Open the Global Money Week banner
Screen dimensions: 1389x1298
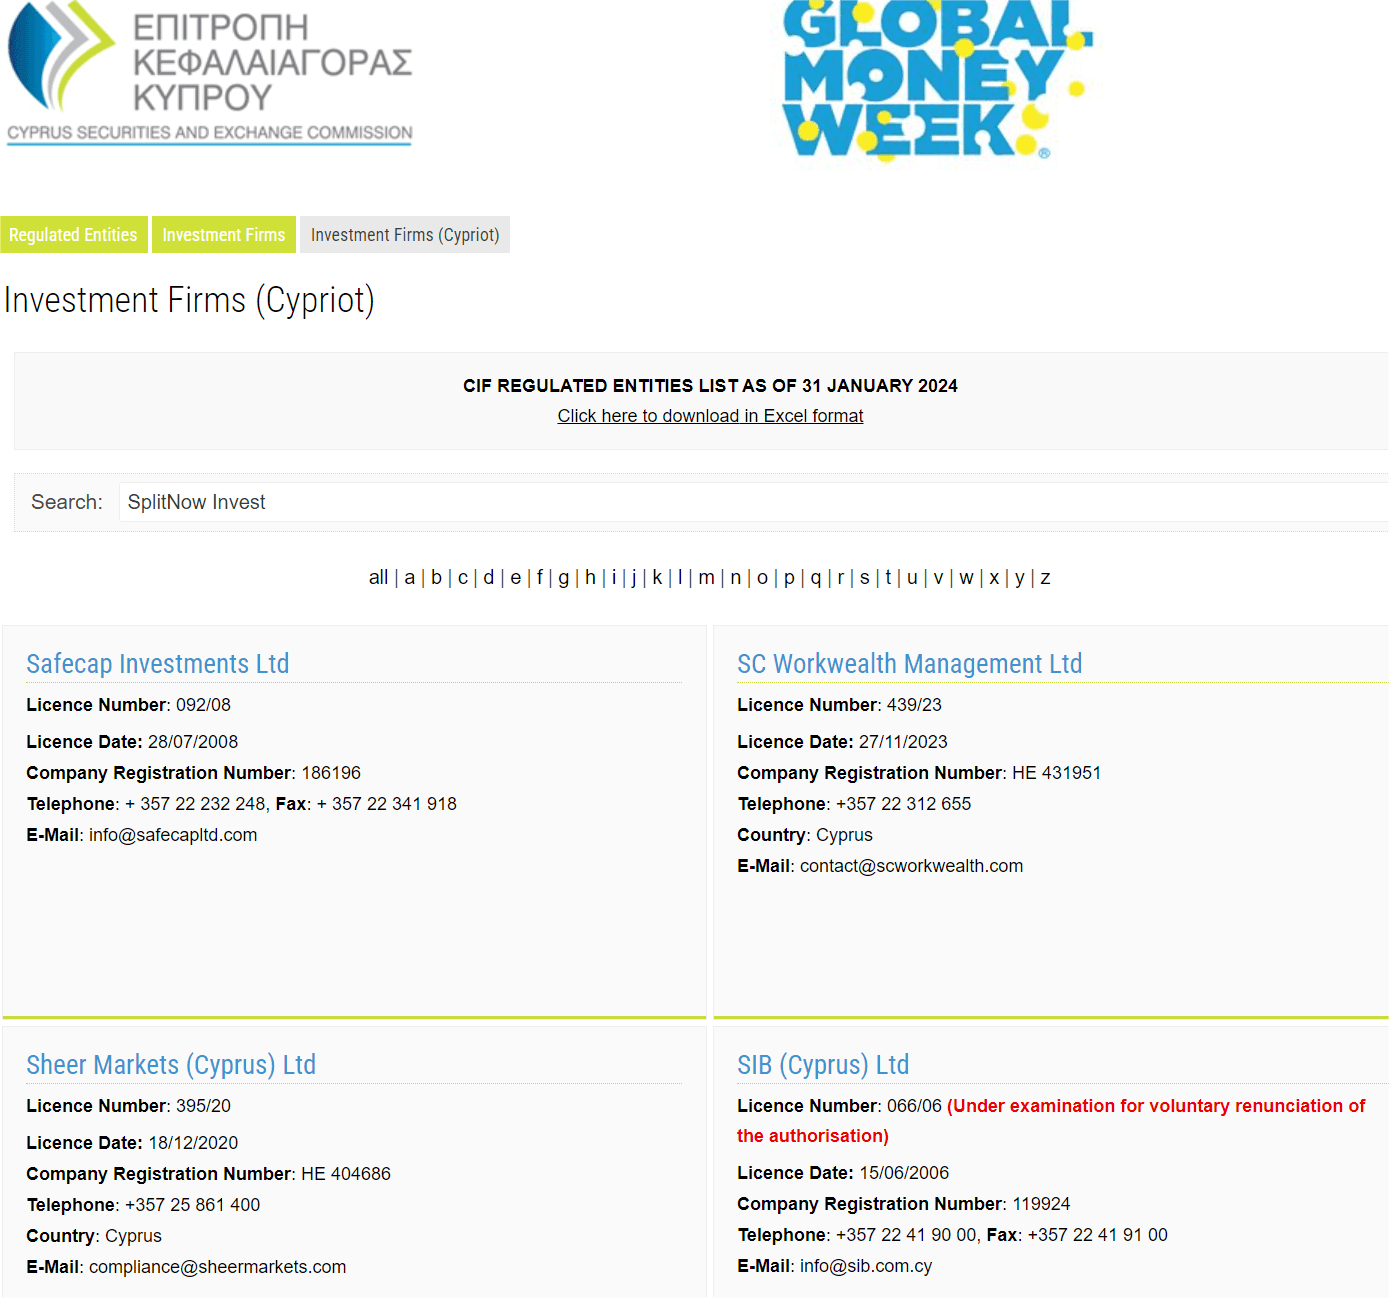pyautogui.click(x=937, y=80)
